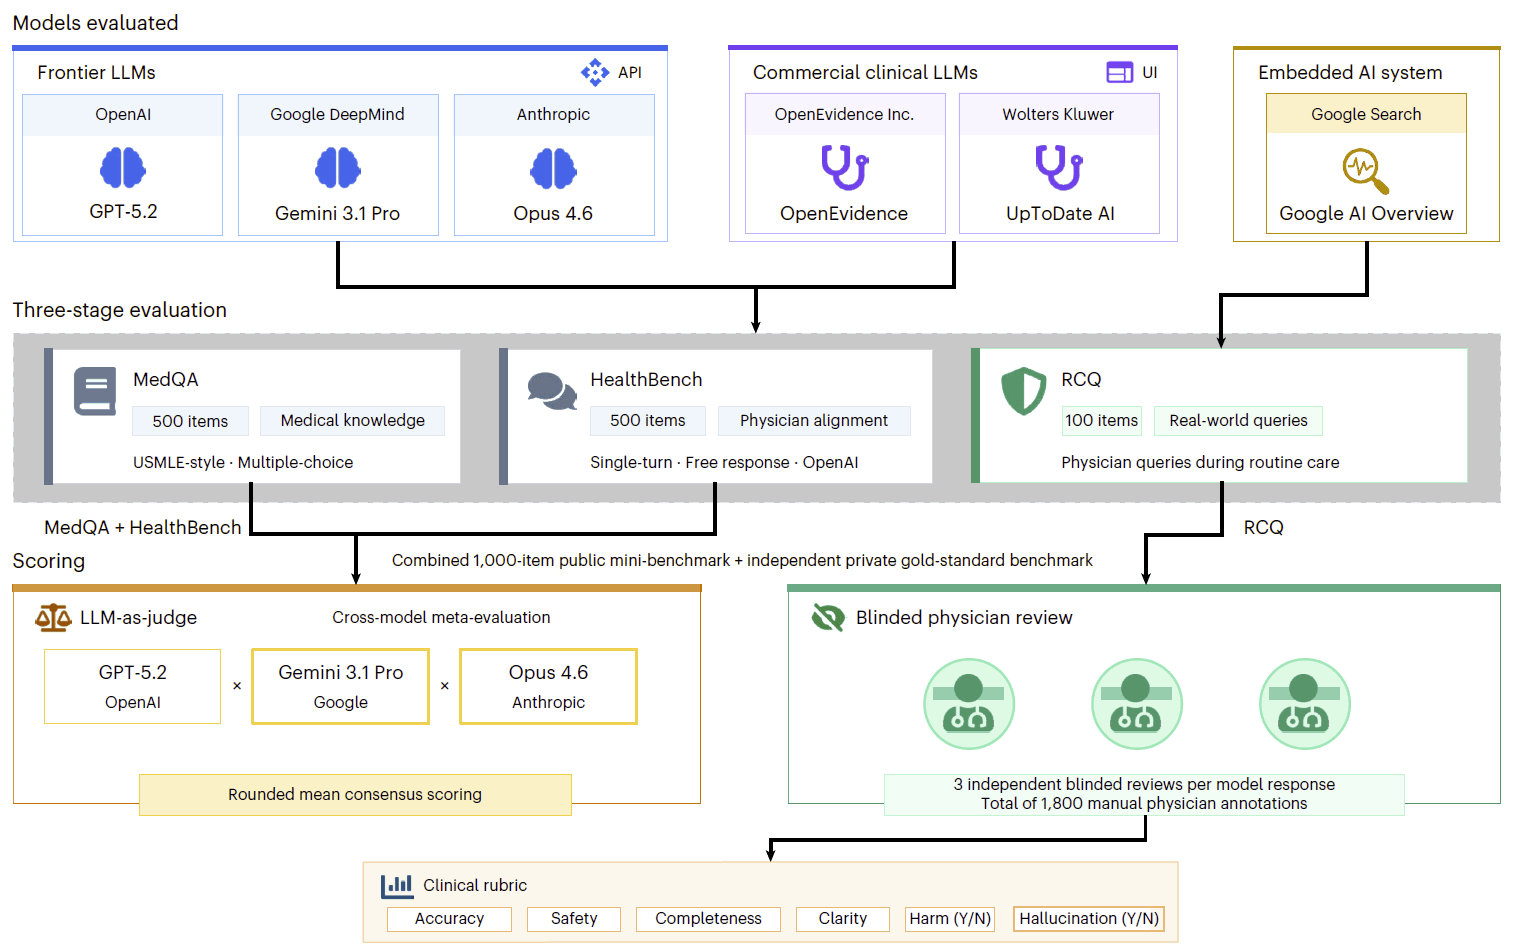Screen dimensions: 1519x952
Task: Click the UI window icon beside Commercial clinical LLMs
Action: pyautogui.click(x=1120, y=72)
